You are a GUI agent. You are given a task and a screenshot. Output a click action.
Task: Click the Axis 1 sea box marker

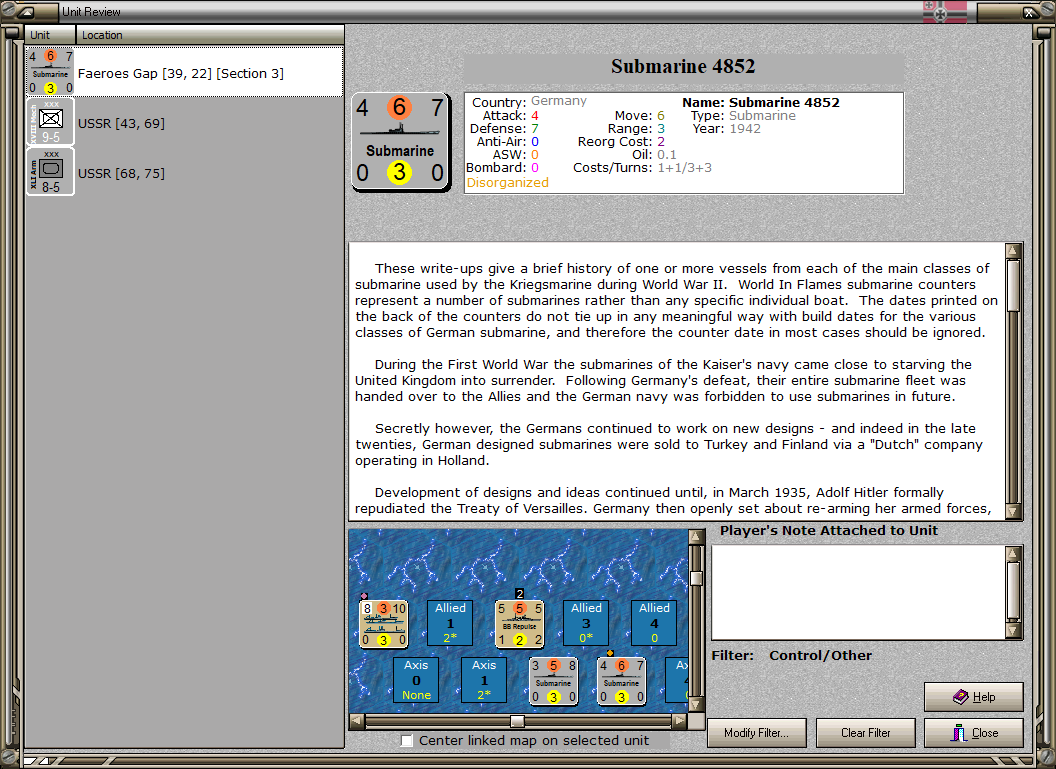[484, 680]
